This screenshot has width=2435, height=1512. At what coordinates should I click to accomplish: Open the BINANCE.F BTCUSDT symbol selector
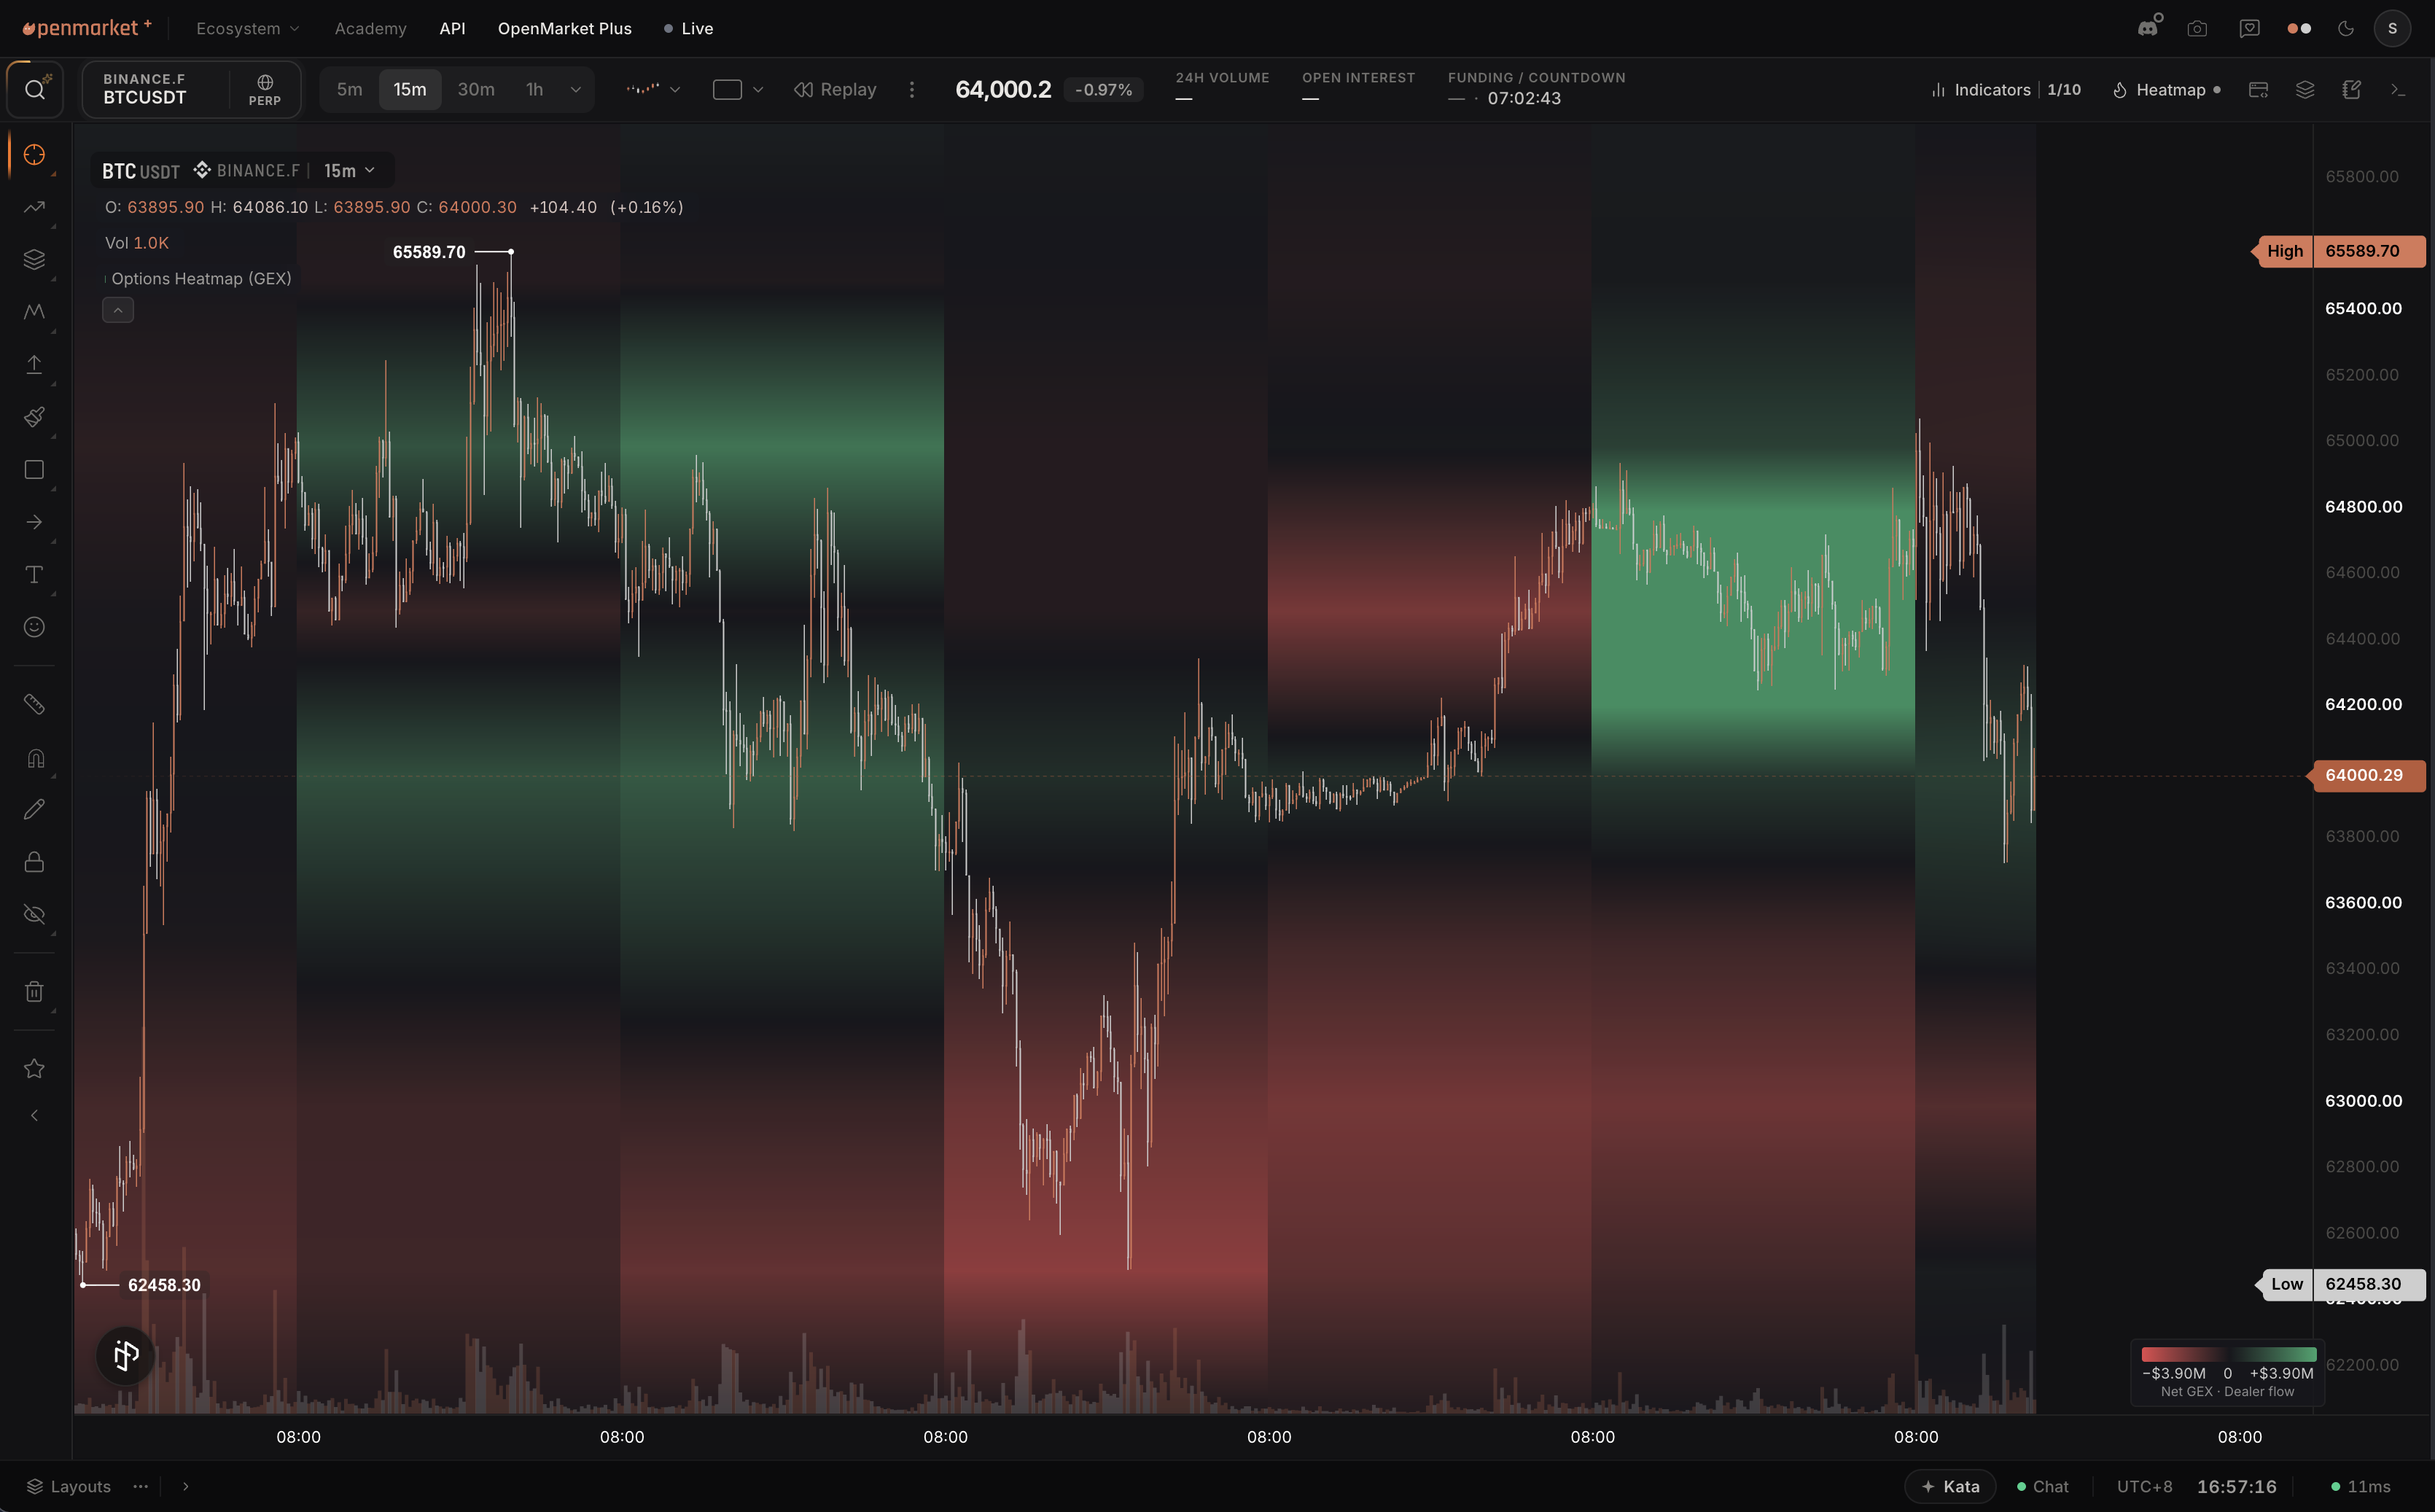155,89
